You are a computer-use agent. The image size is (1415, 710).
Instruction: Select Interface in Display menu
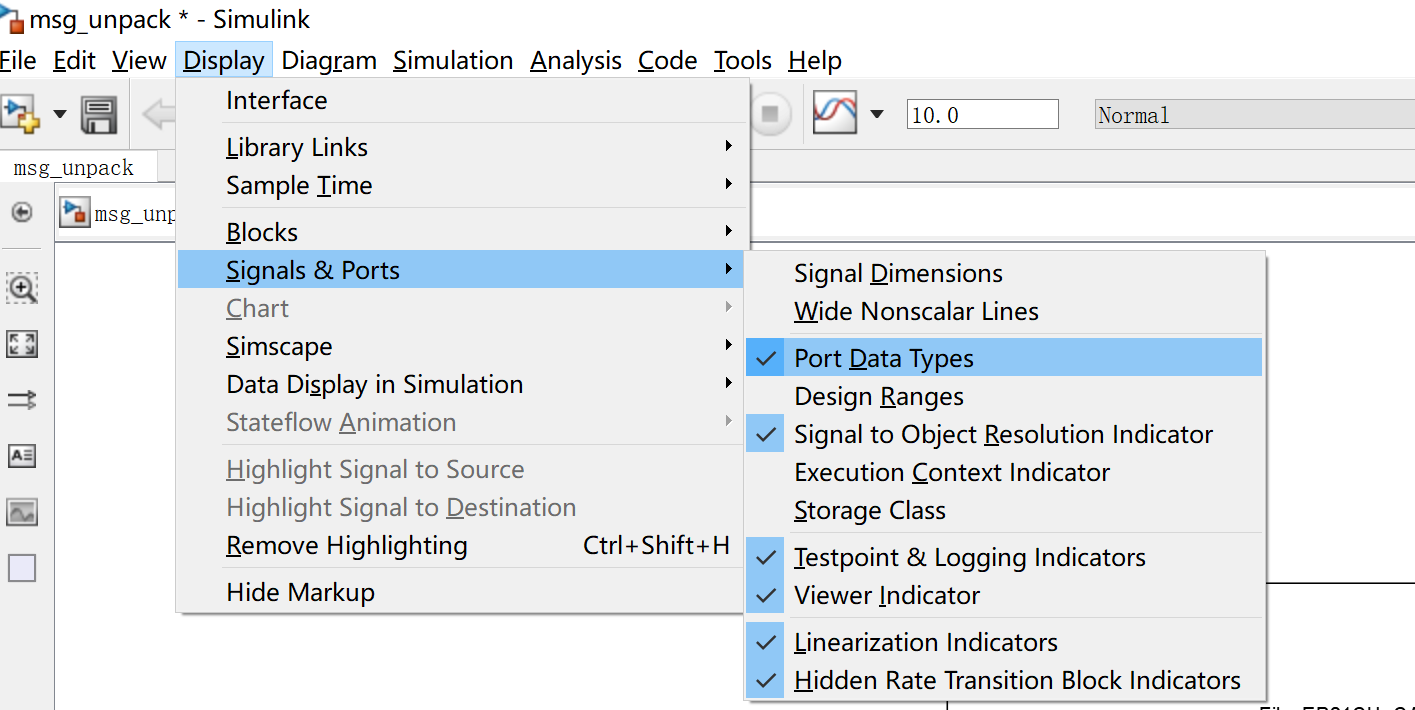tap(460, 101)
